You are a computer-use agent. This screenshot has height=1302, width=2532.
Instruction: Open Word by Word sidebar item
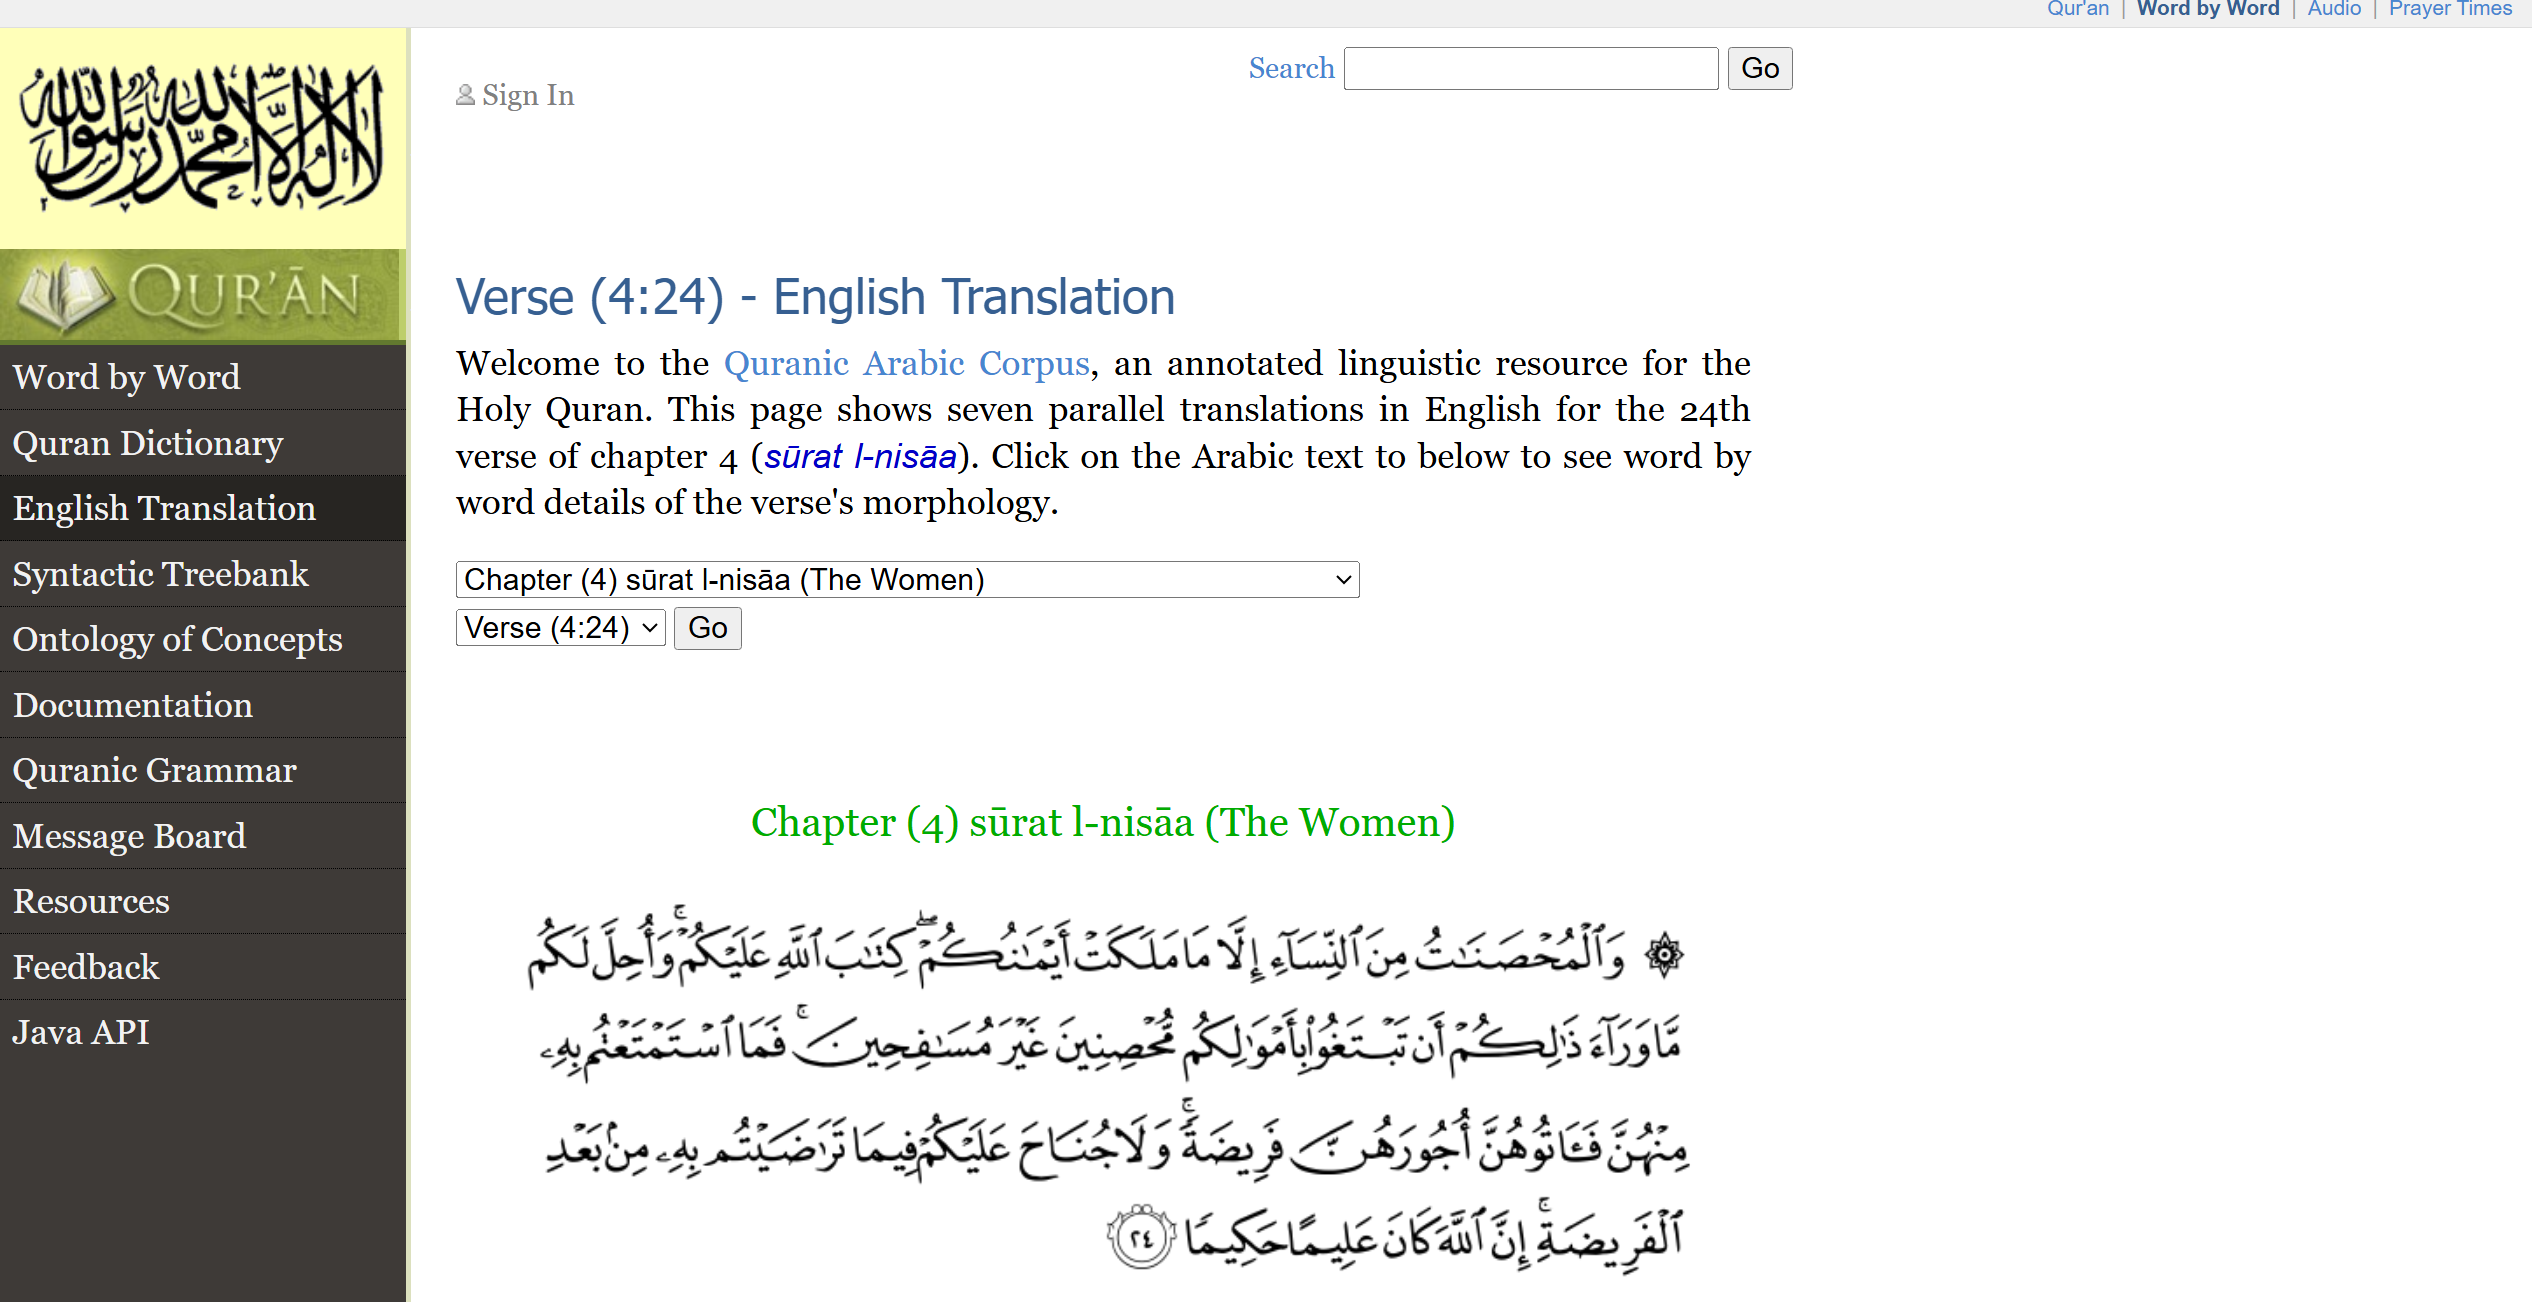click(127, 377)
